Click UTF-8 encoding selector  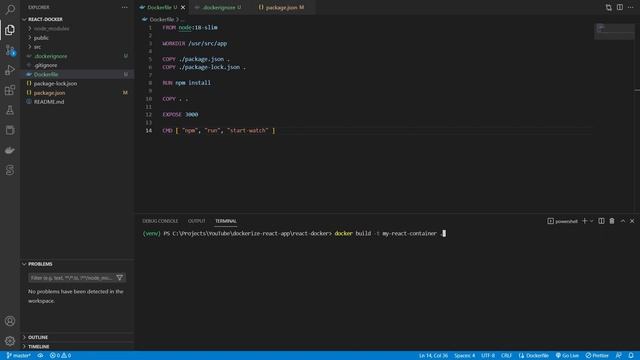[488, 356]
